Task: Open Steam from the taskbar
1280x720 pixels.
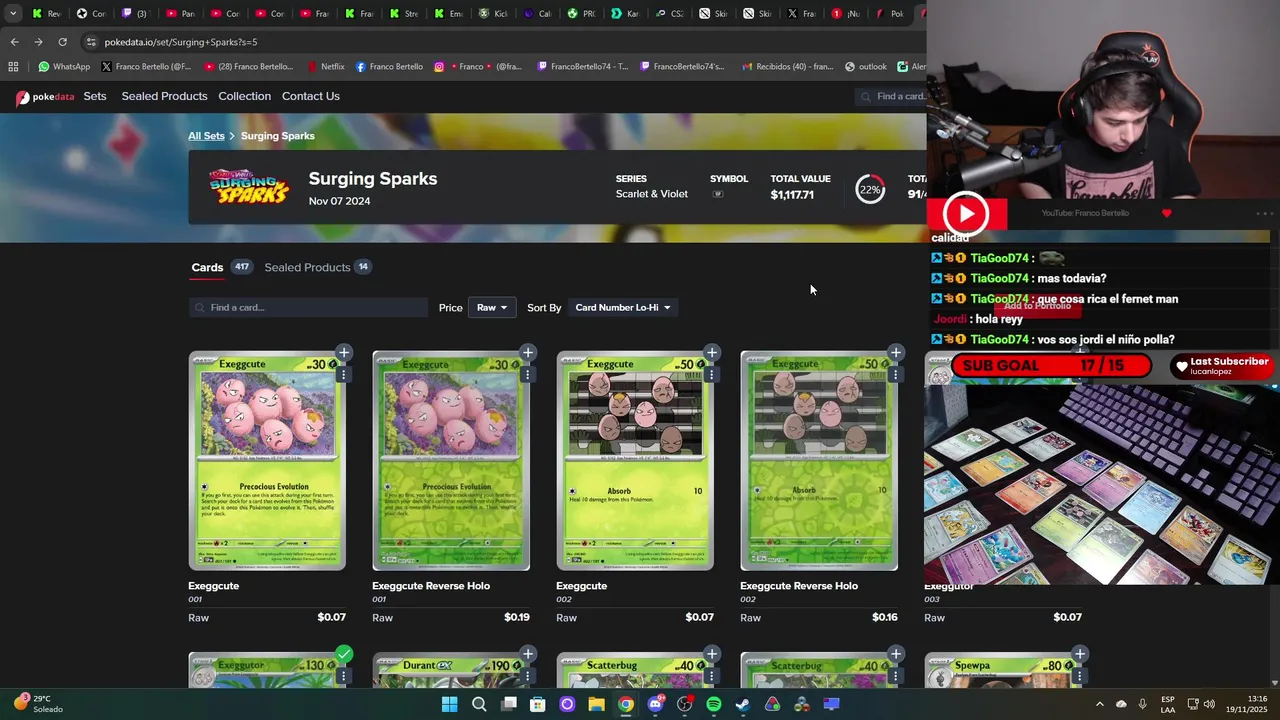Action: point(743,704)
